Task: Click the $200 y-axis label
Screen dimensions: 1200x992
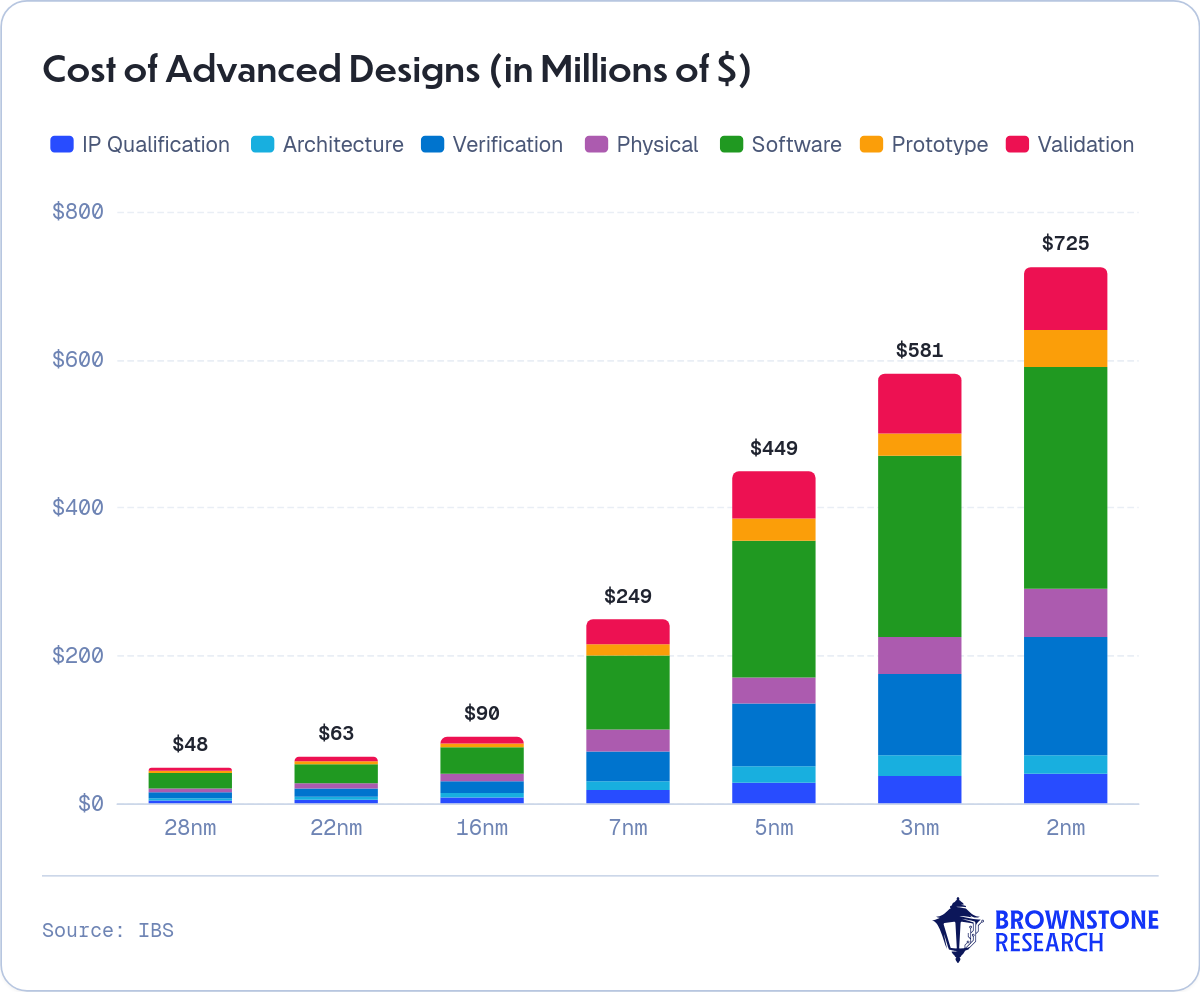Action: click(77, 656)
